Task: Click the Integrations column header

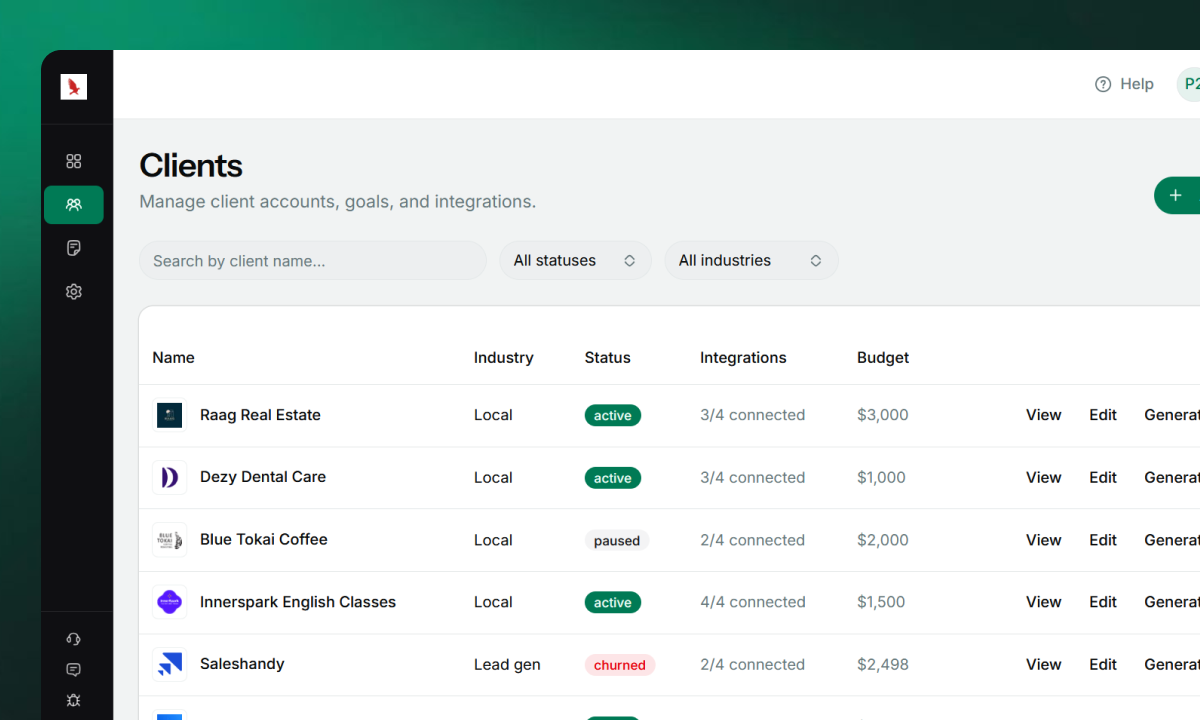Action: pyautogui.click(x=743, y=357)
